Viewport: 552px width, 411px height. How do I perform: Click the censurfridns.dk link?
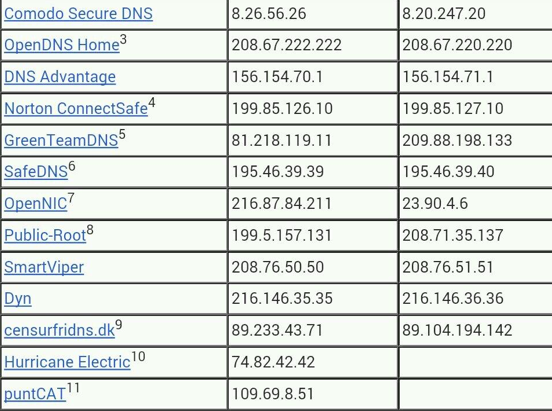click(59, 330)
